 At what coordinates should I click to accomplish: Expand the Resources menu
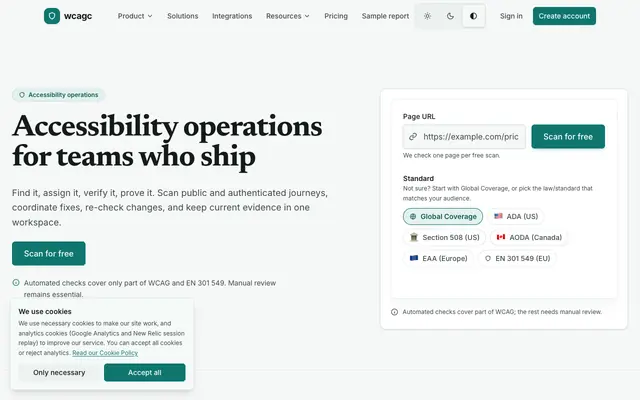[x=288, y=16]
